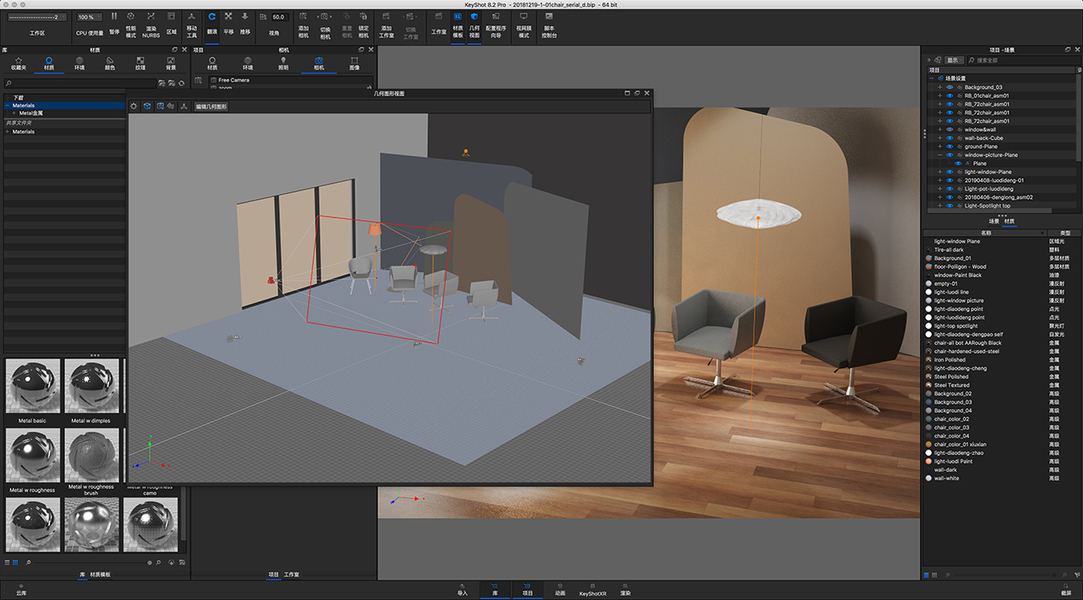1083x600 pixels.
Task: Open the Lighting tab in project panel
Action: (x=283, y=64)
